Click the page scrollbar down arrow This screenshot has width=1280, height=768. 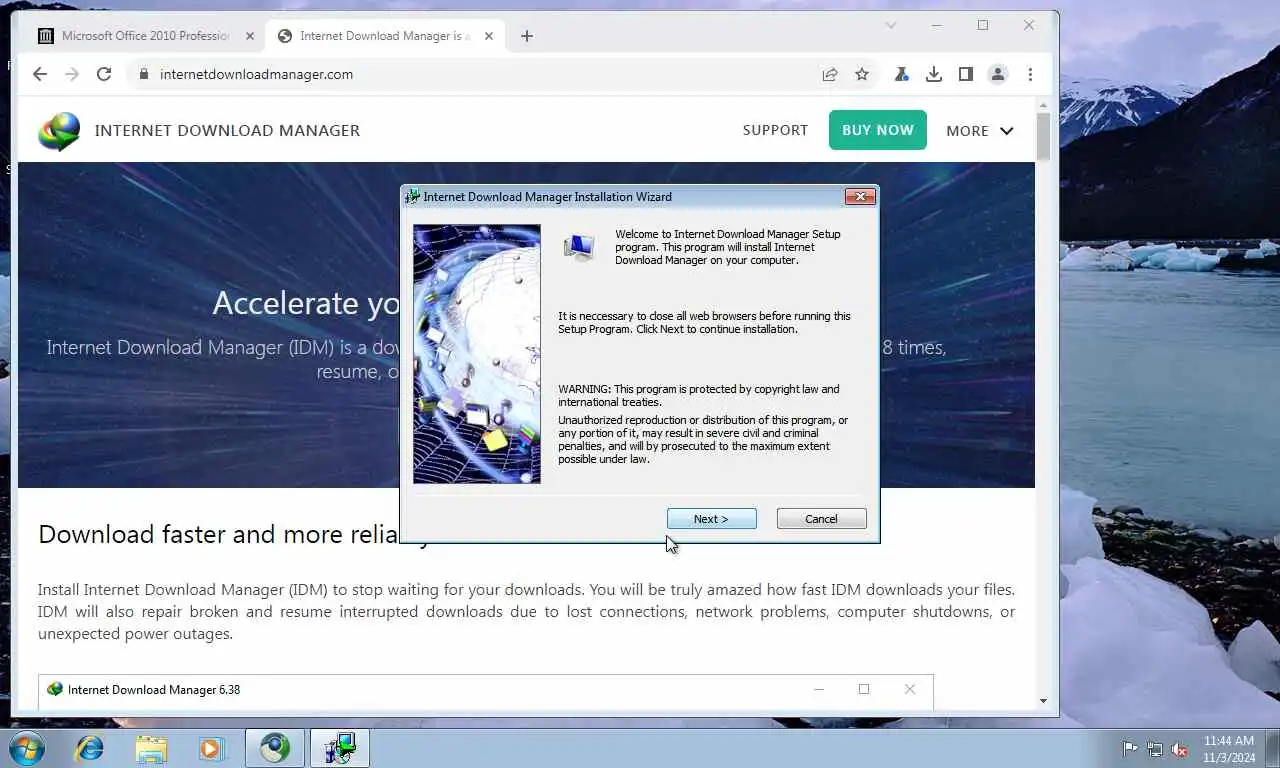coord(1043,701)
